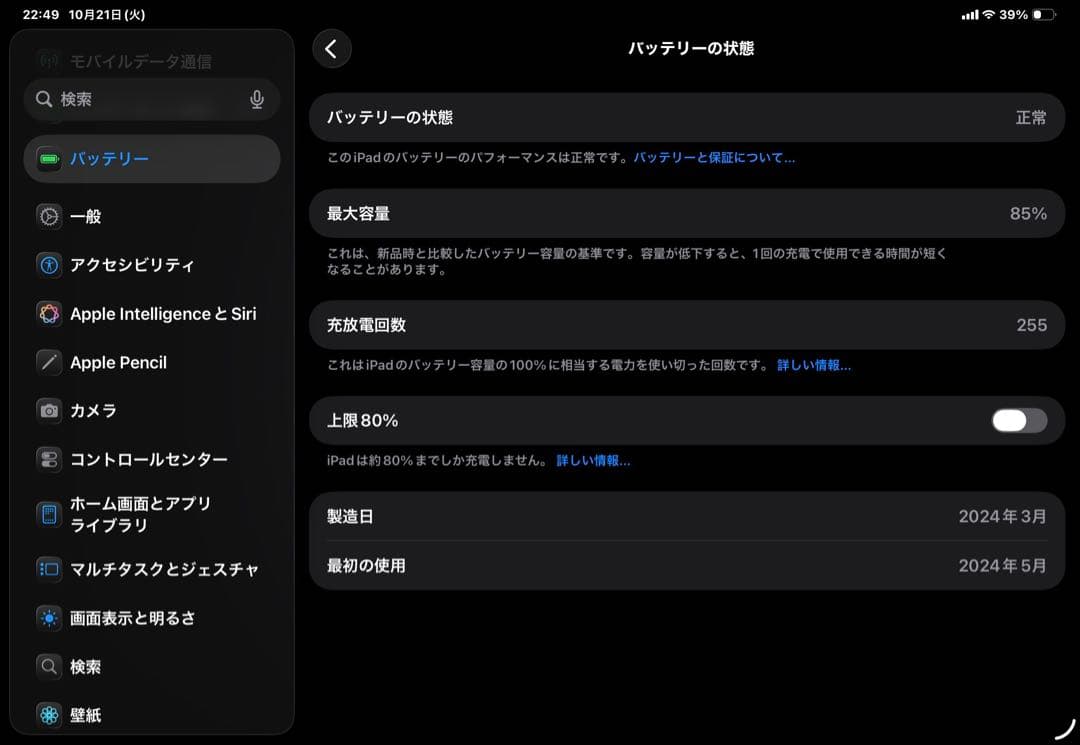Tap the Apple Intelligence と Siri icon
Viewport: 1080px width, 745px height.
pyautogui.click(x=48, y=313)
